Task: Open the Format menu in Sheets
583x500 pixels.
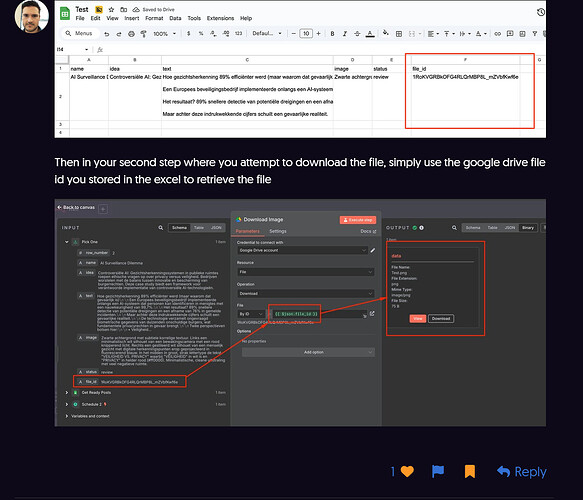Action: [154, 18]
